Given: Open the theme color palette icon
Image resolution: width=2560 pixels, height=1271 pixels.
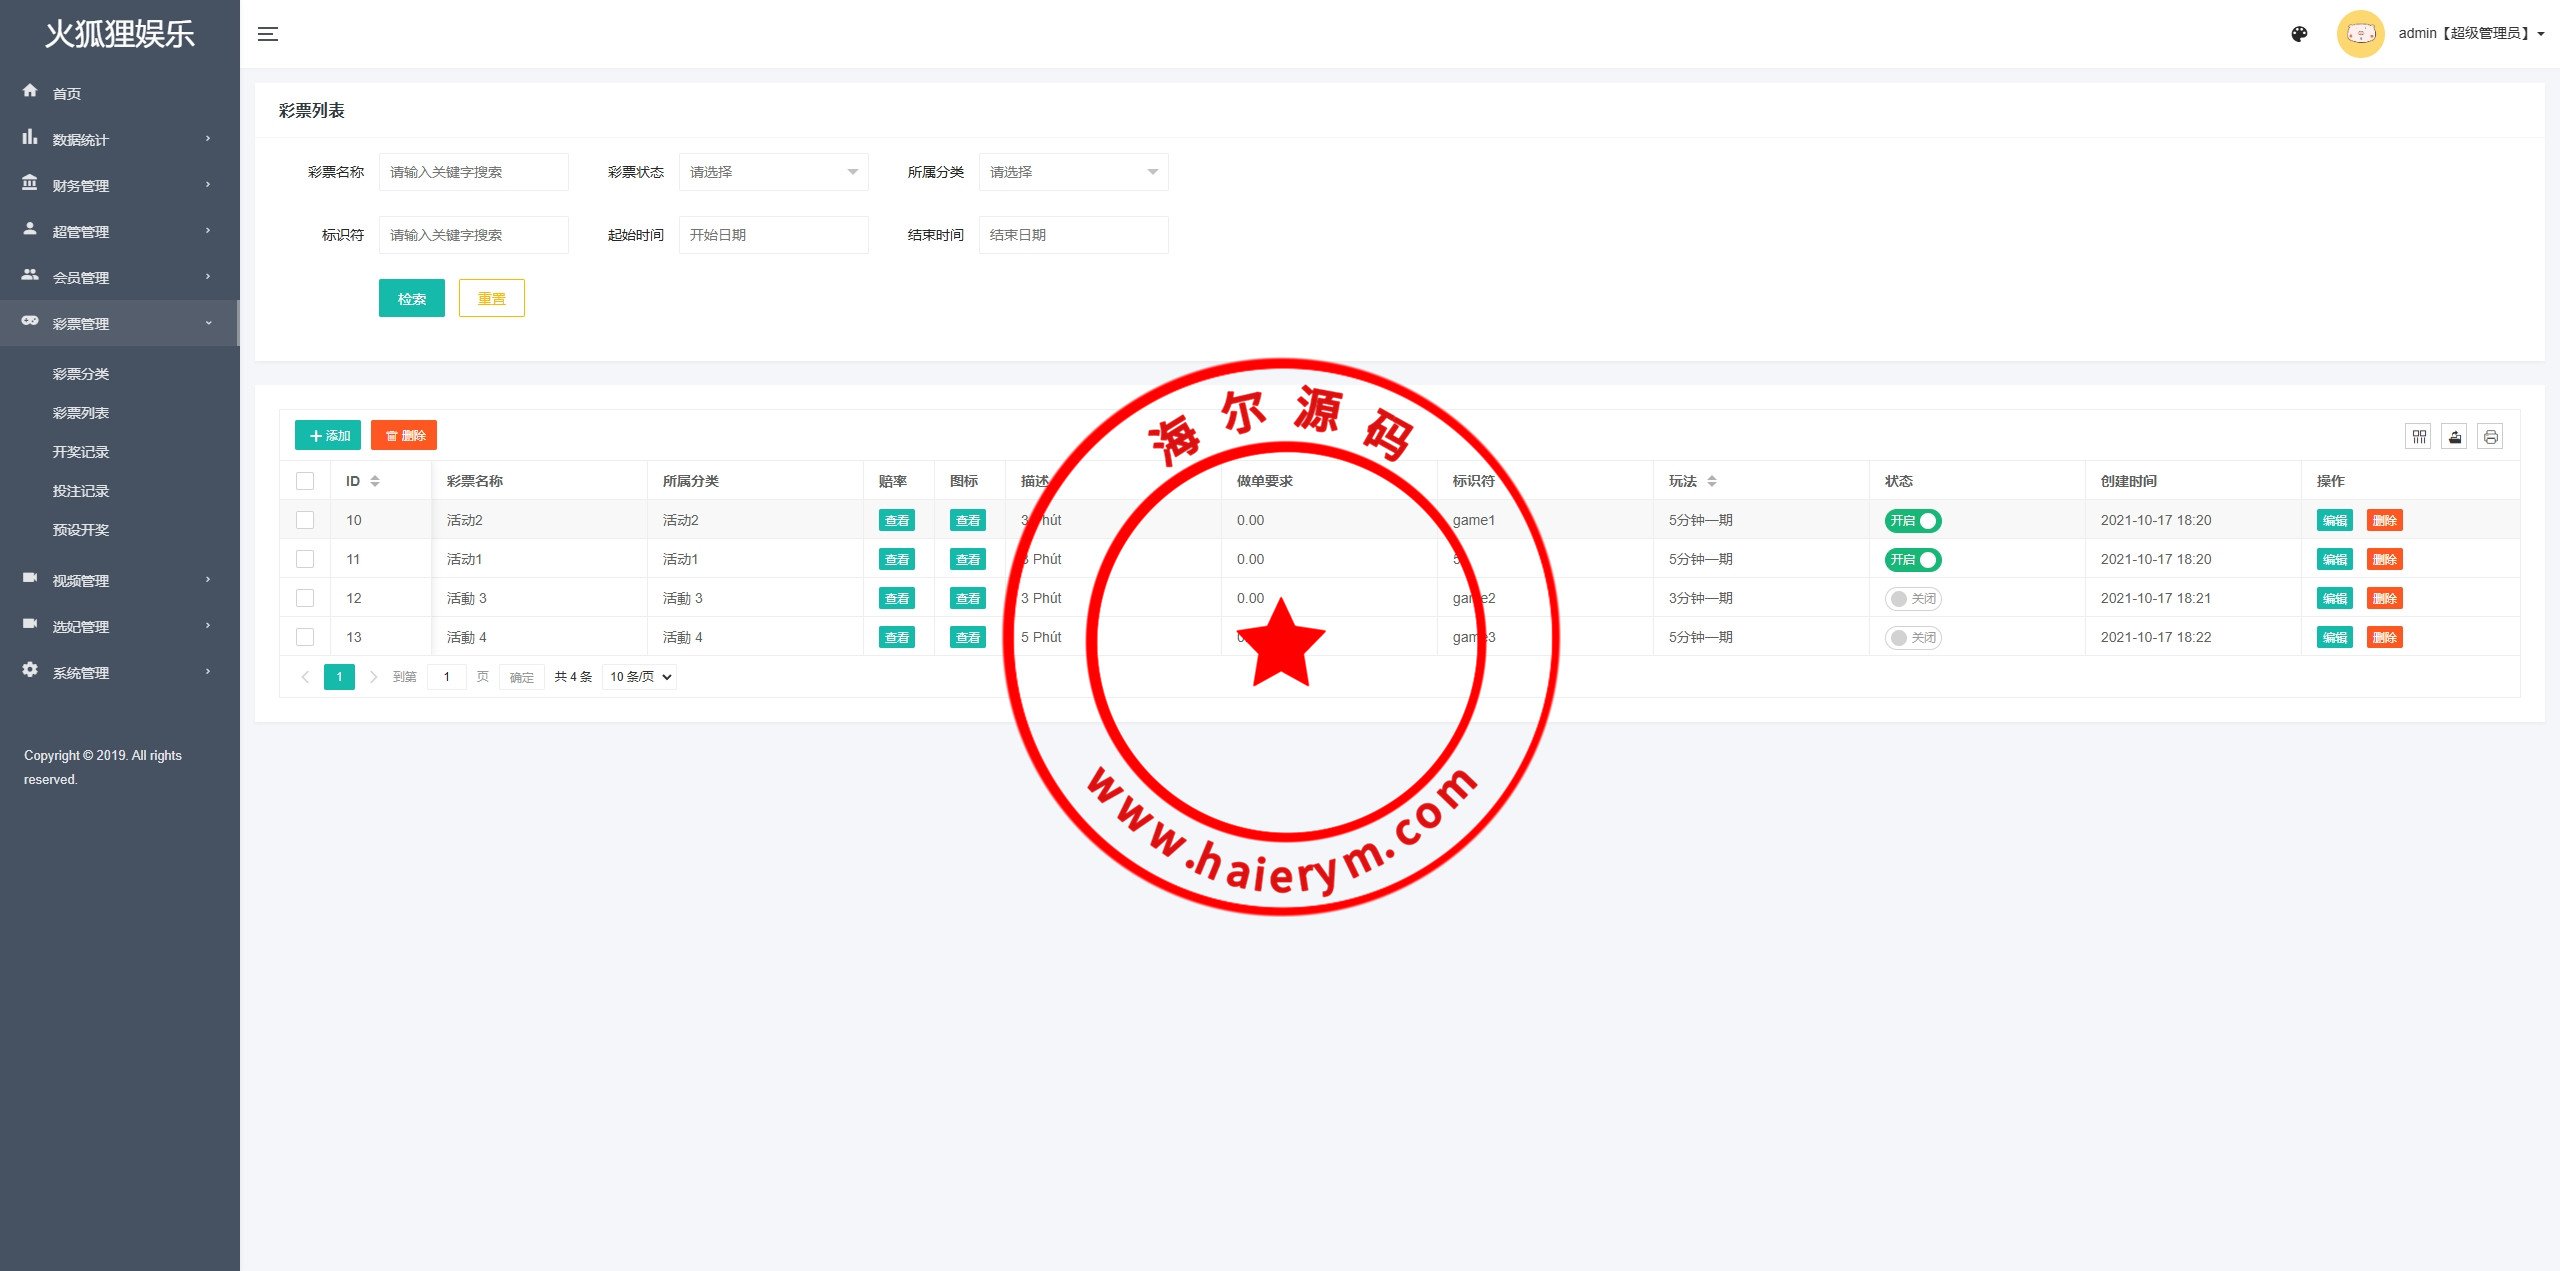Looking at the screenshot, I should point(2299,34).
